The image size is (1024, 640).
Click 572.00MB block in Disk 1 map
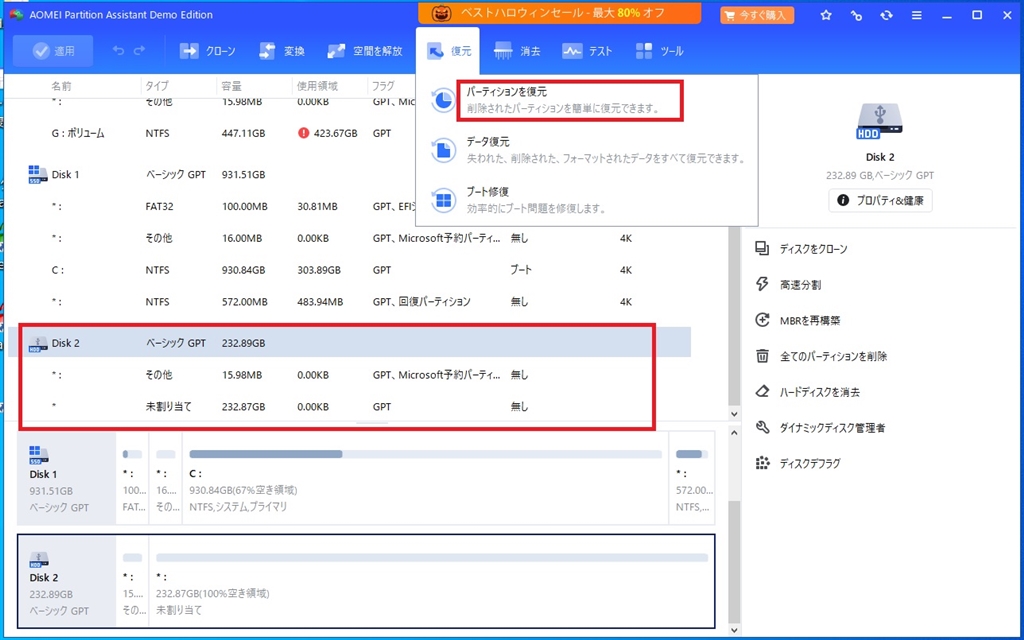click(x=692, y=478)
